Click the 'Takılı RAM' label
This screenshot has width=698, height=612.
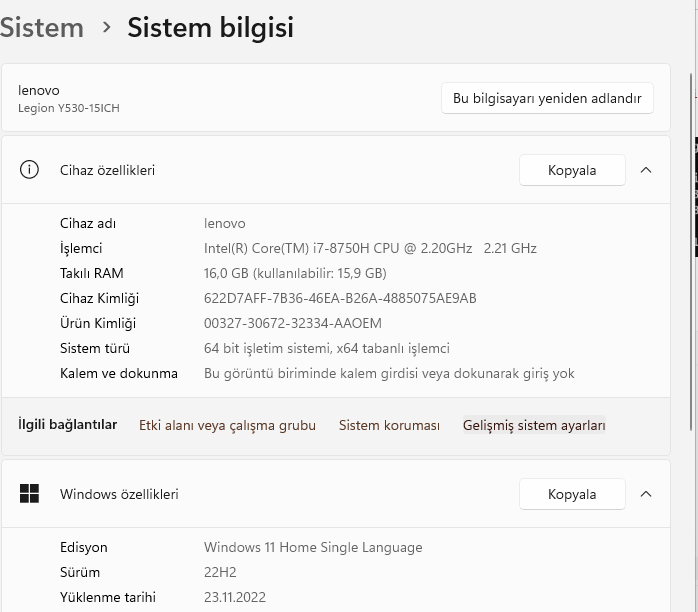[x=92, y=273]
